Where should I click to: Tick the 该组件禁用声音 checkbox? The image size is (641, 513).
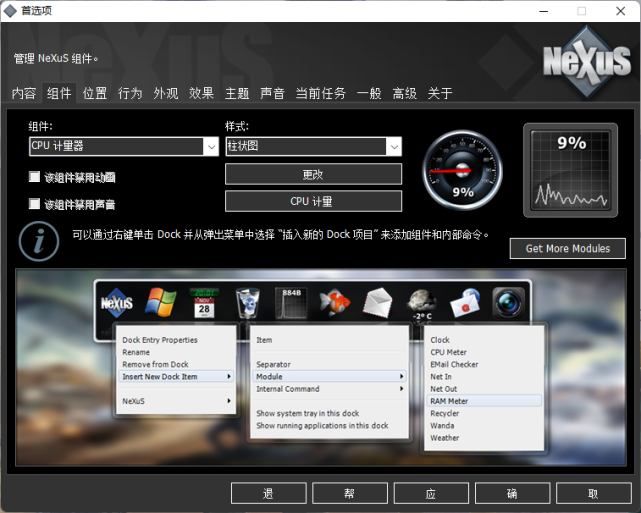point(35,204)
